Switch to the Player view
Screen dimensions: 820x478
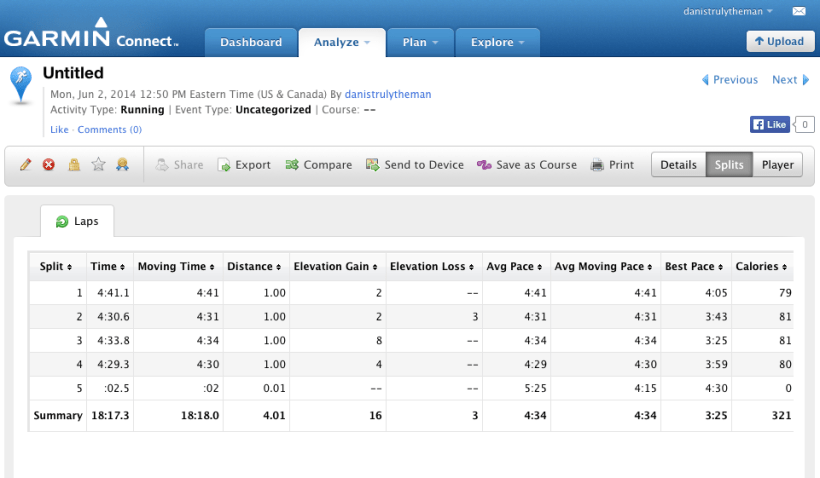pos(778,165)
